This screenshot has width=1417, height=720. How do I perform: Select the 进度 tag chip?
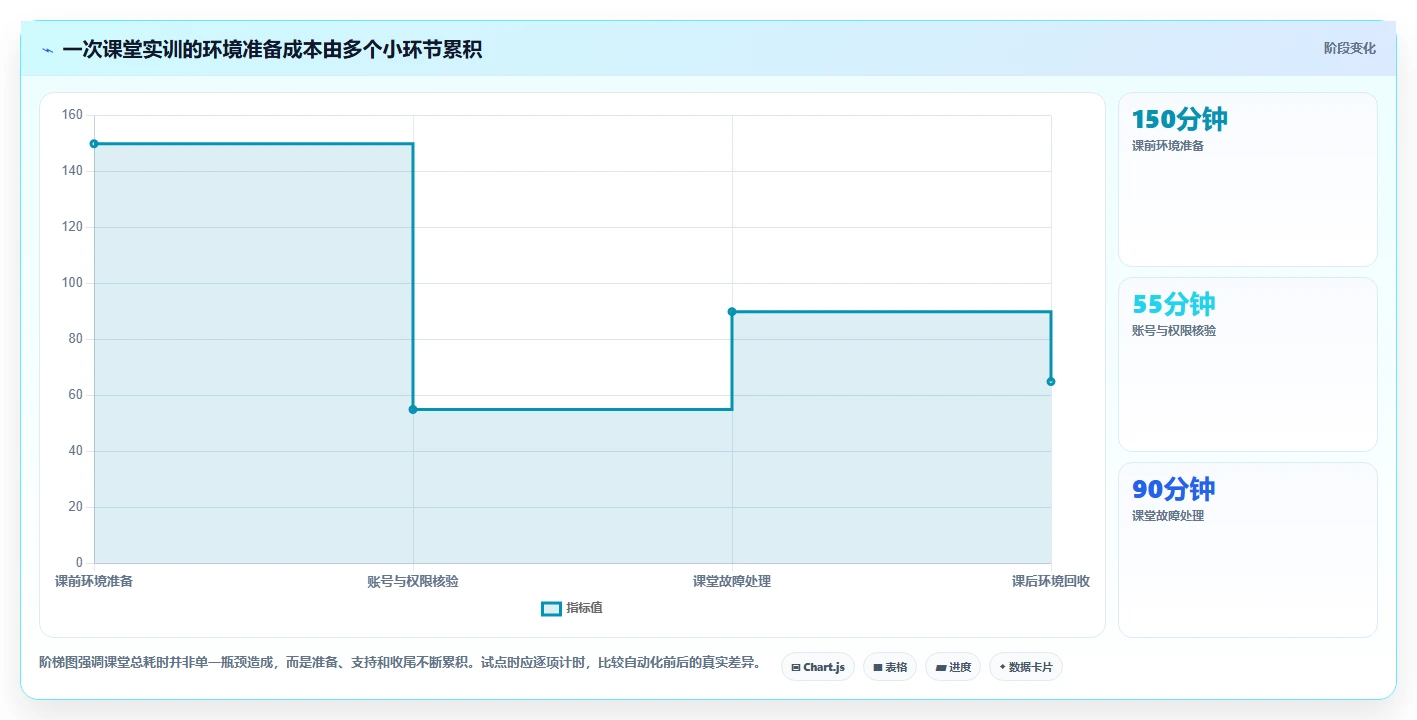953,667
